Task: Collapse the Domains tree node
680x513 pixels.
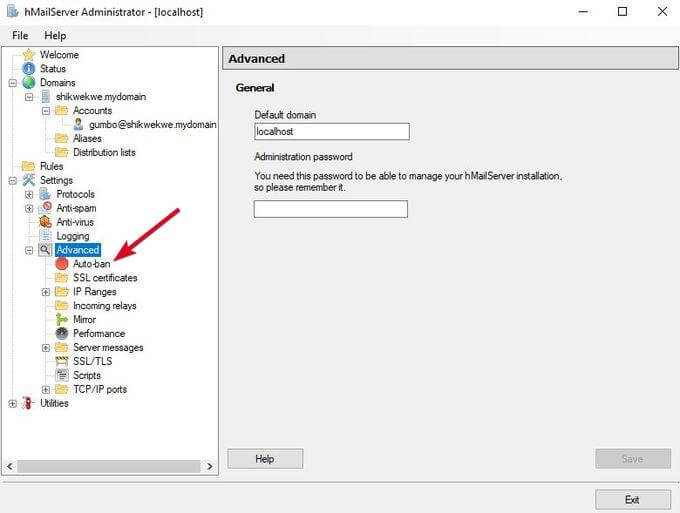Action: (x=13, y=82)
